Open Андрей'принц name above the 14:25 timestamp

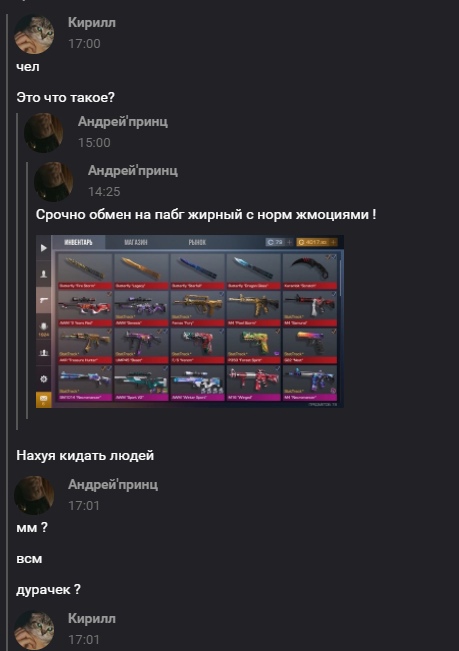tap(133, 170)
